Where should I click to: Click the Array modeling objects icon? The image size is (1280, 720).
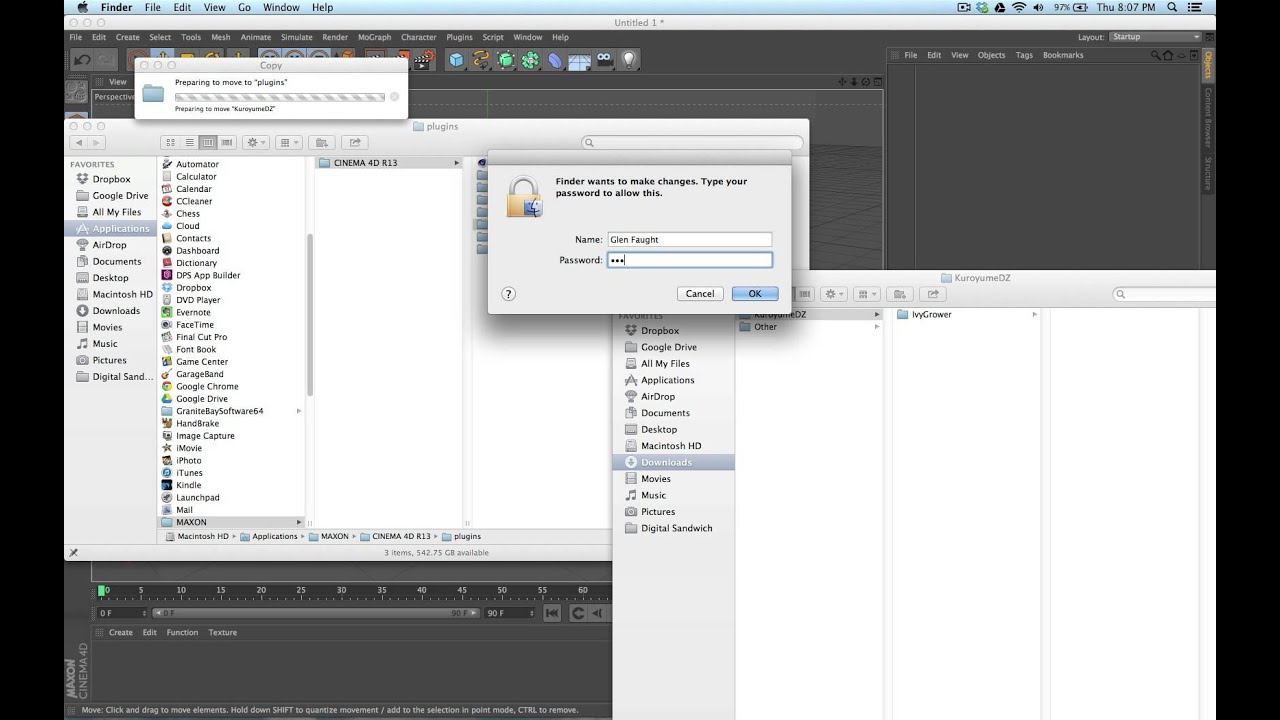pos(530,60)
